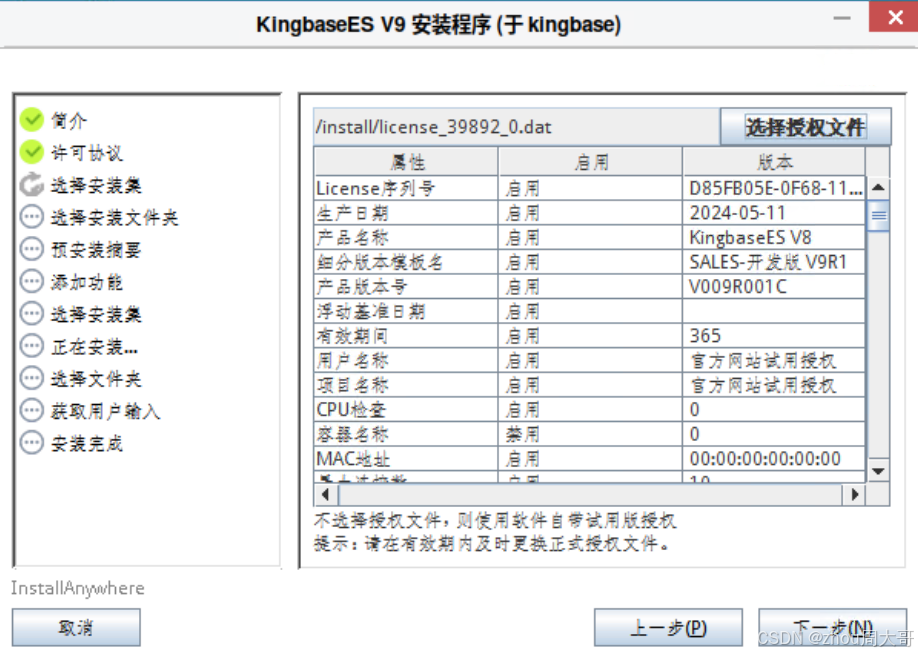Screen dimensions: 918x654
Task: Click the pending step icon beside 获取用户输入
Action: (x=32, y=410)
